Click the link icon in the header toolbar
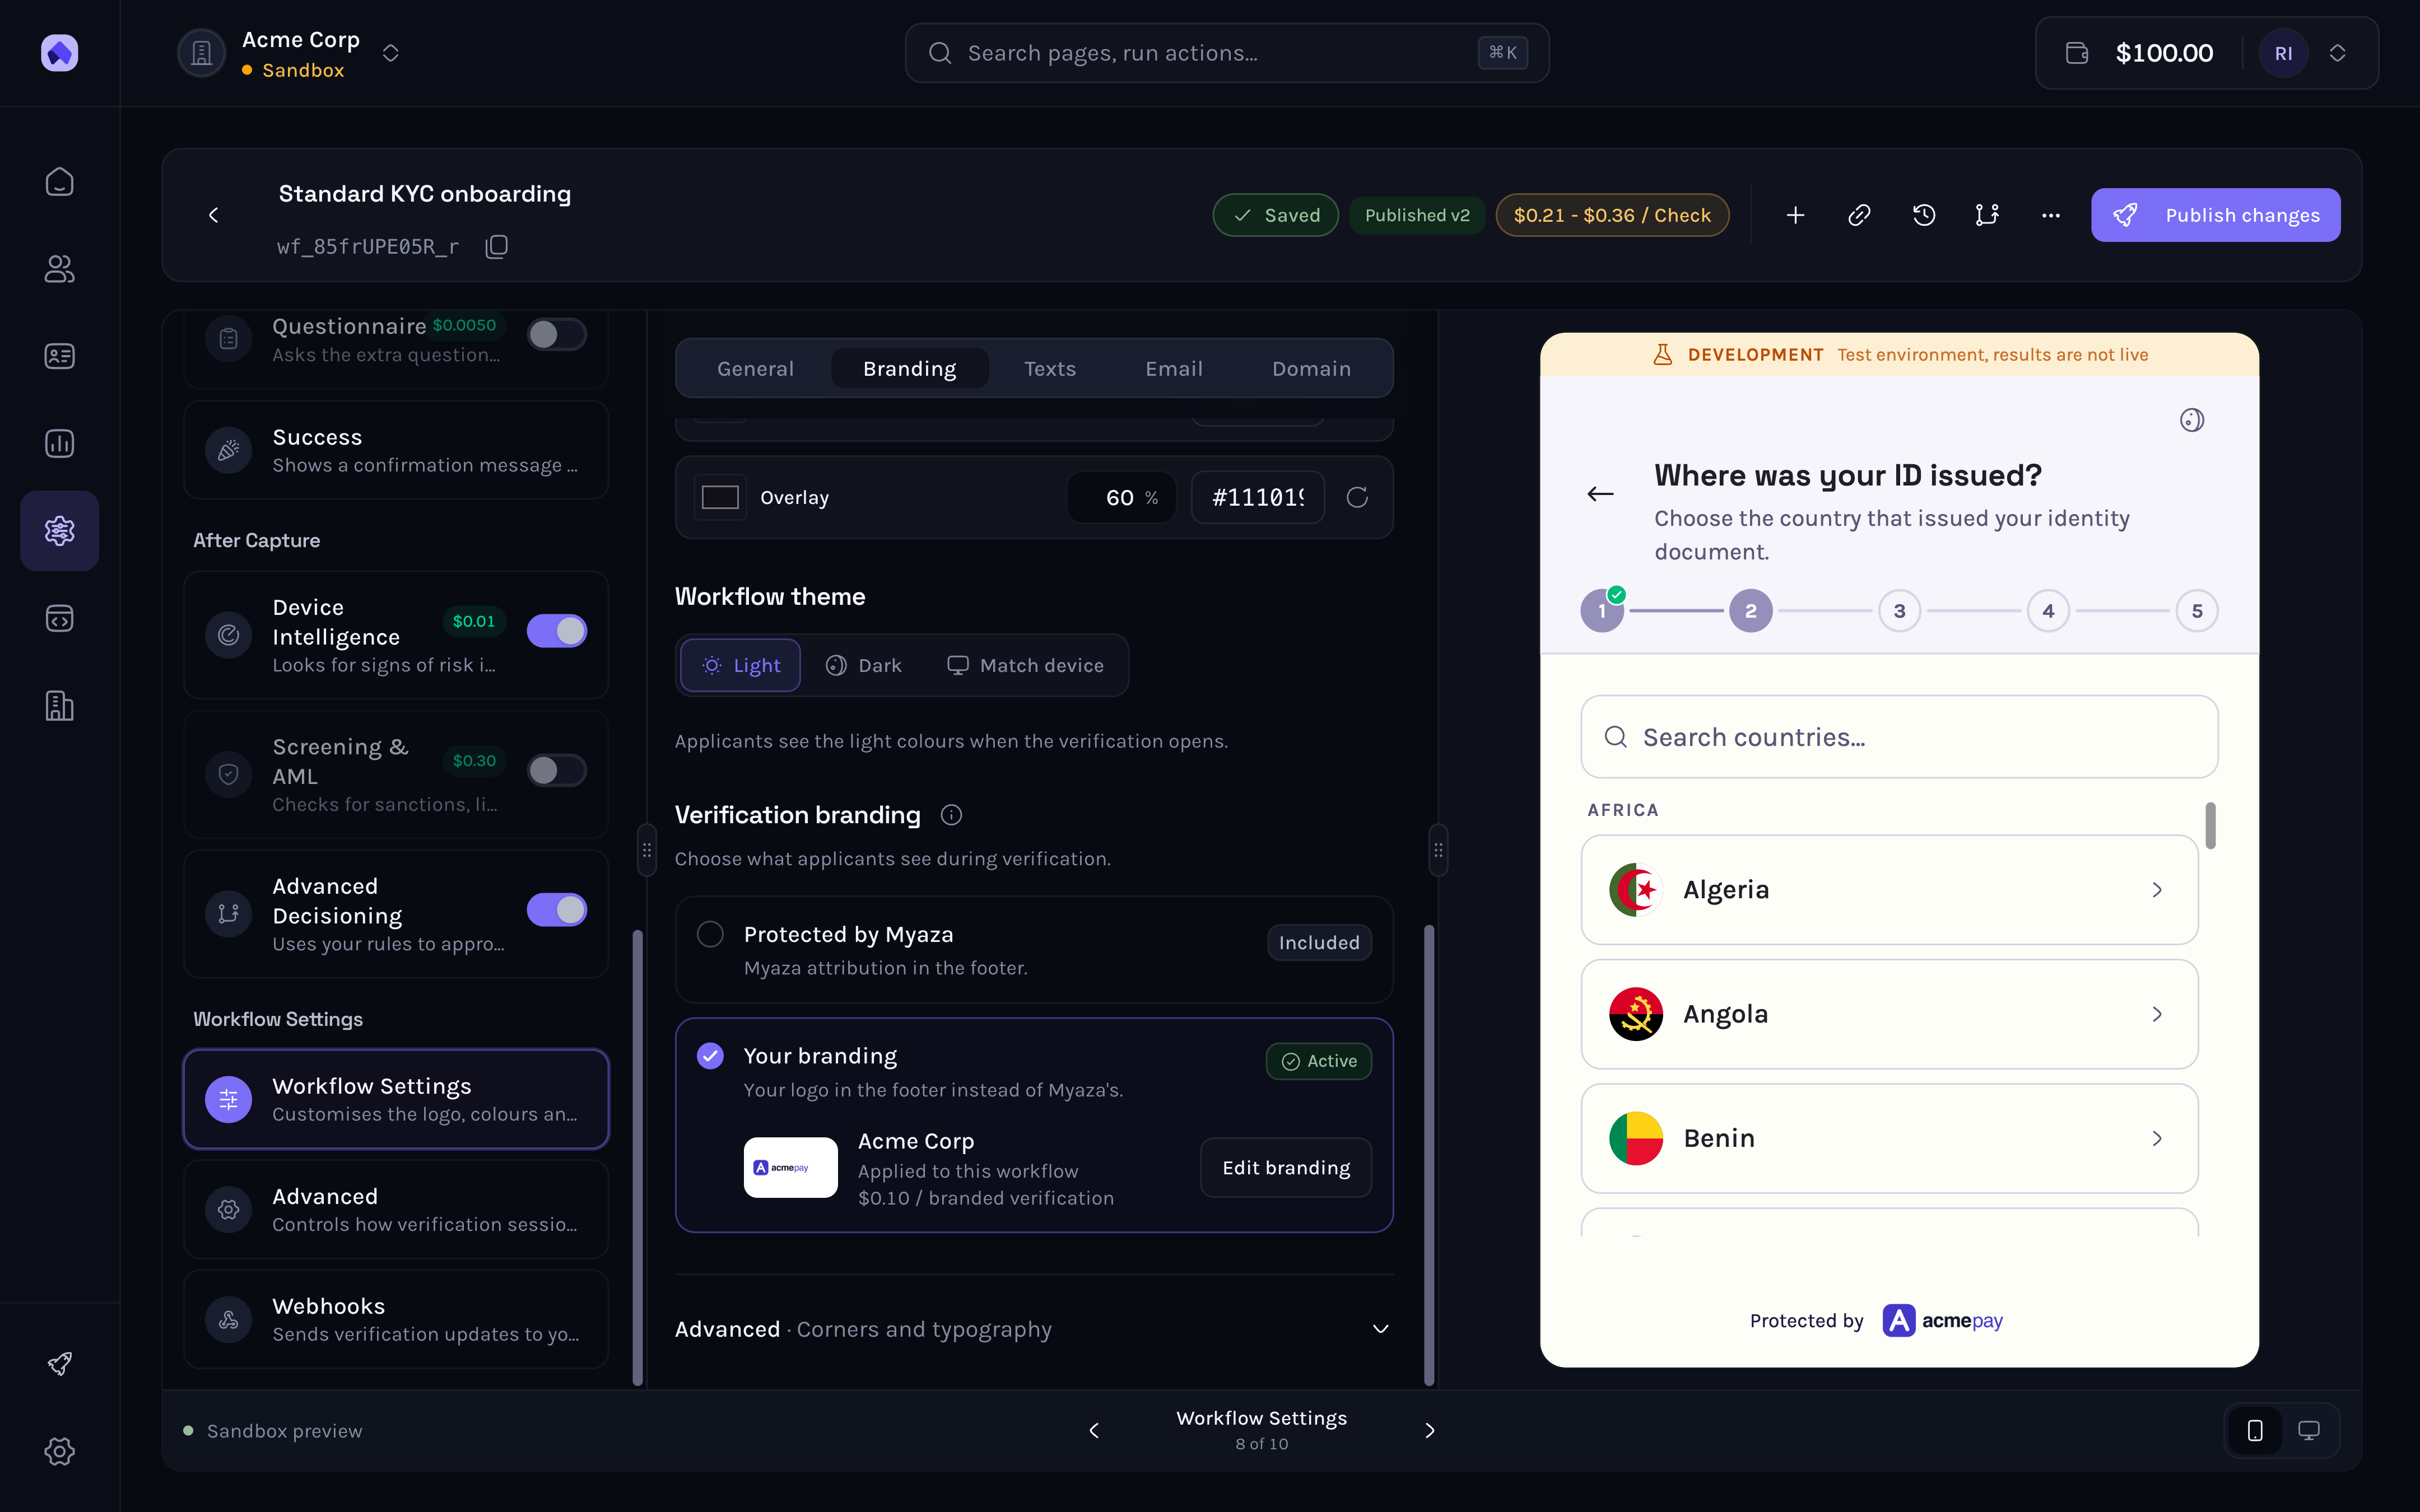Image resolution: width=2420 pixels, height=1512 pixels. (x=1859, y=215)
